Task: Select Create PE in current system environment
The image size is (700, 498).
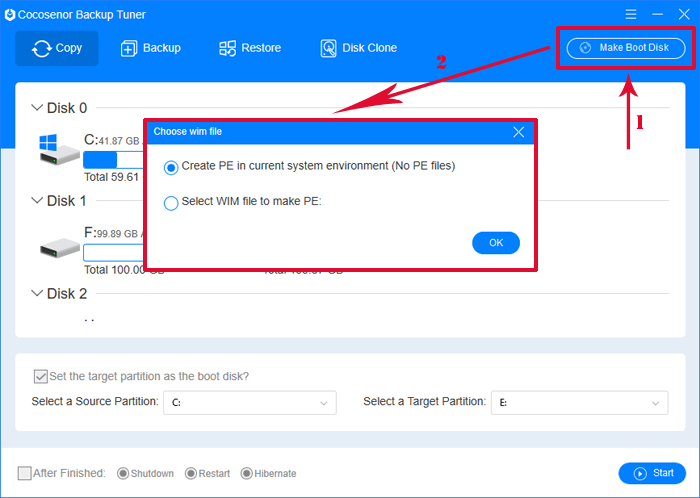Action: [171, 168]
